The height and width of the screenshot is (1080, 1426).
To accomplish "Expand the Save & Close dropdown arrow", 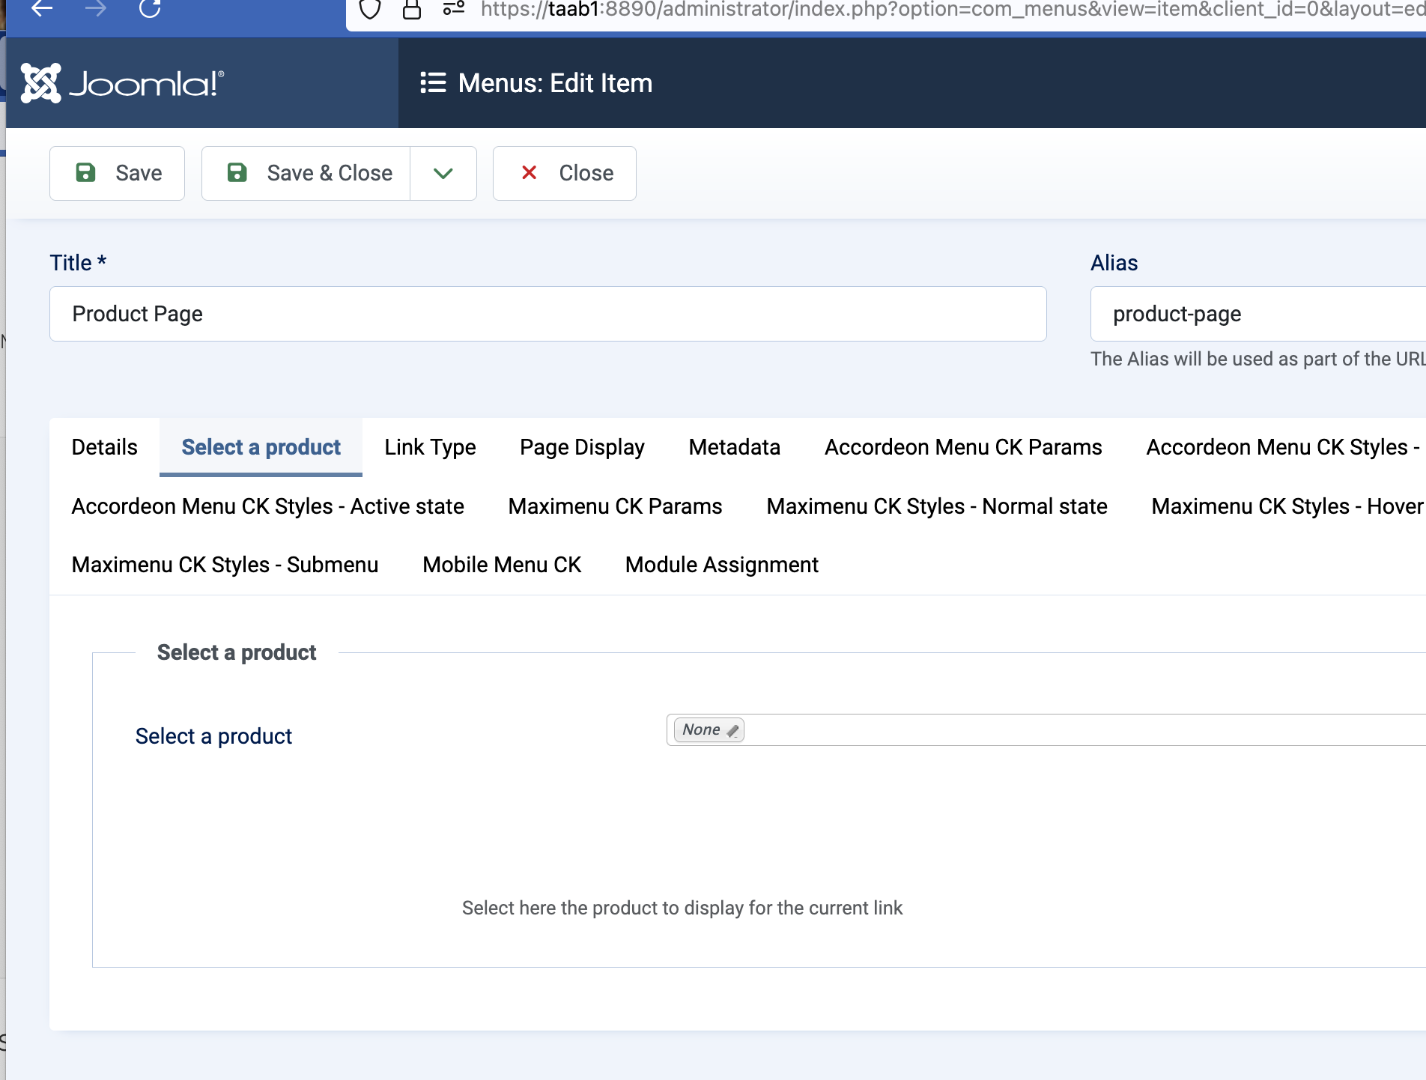I will point(443,173).
